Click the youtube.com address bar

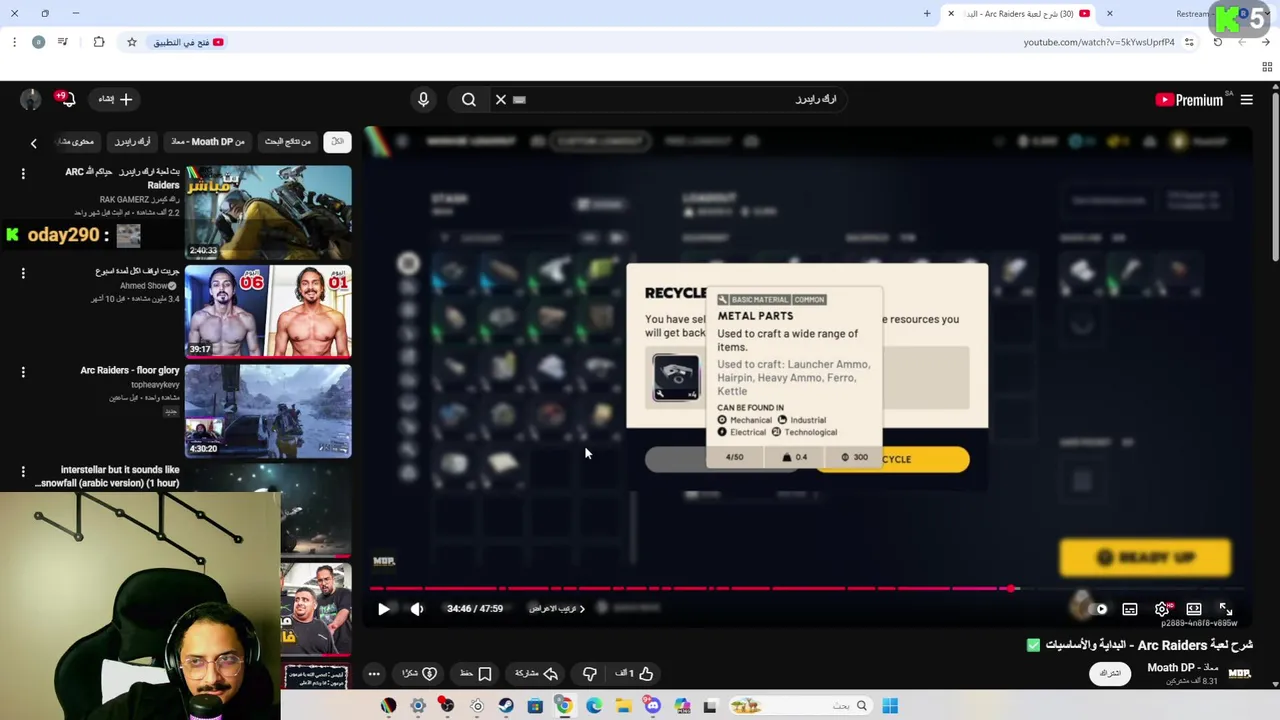point(1099,42)
